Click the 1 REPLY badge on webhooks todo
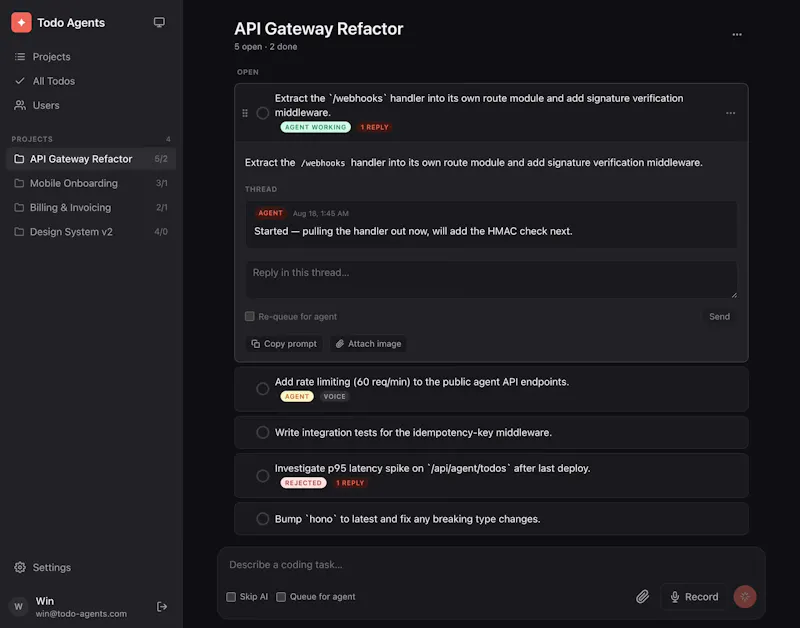This screenshot has height=628, width=800. (x=374, y=127)
